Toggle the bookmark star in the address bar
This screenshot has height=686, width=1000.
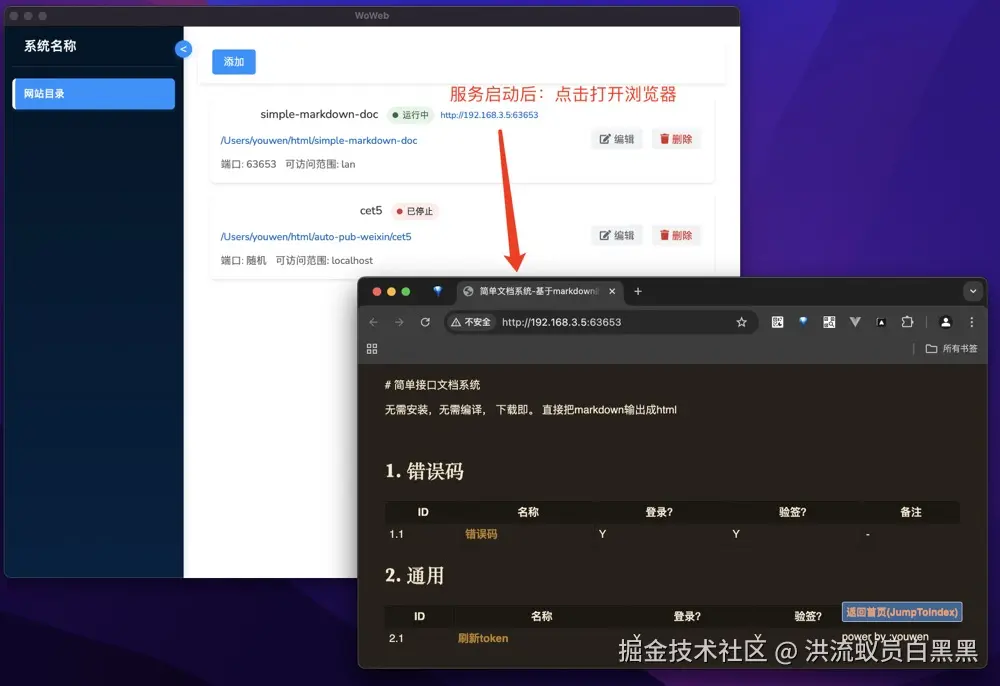coord(742,321)
